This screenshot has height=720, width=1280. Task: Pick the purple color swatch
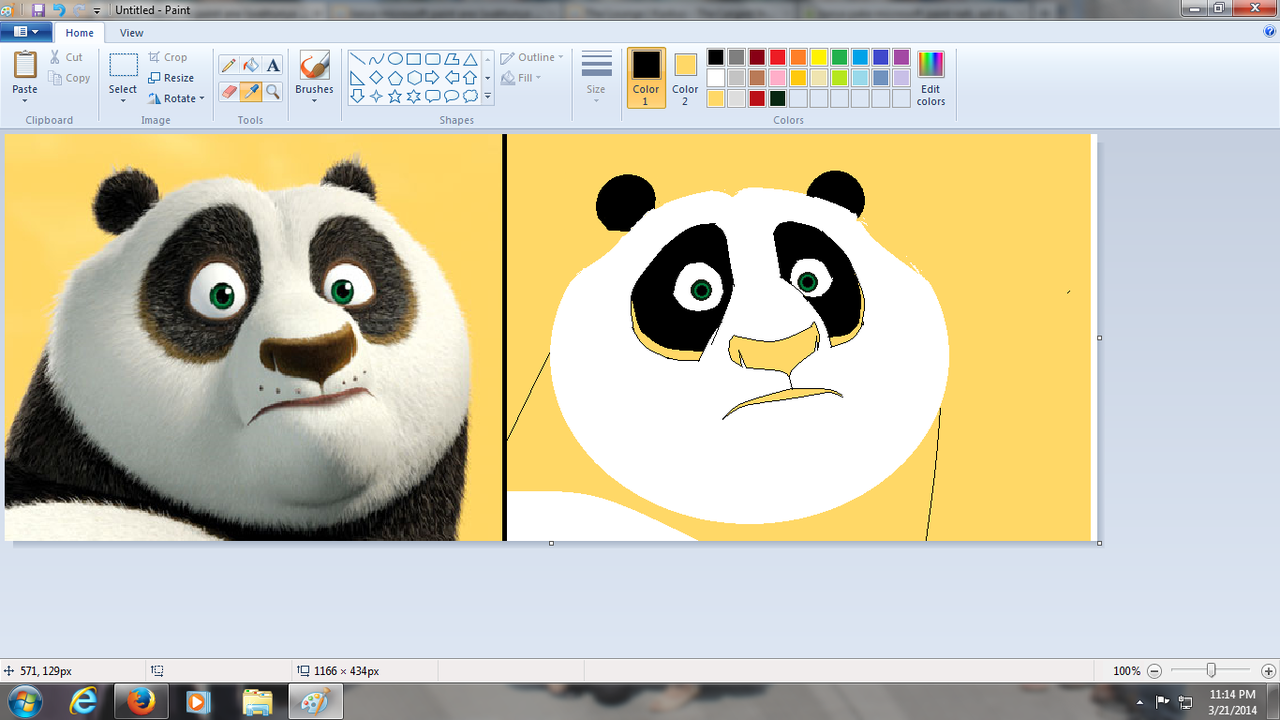901,57
